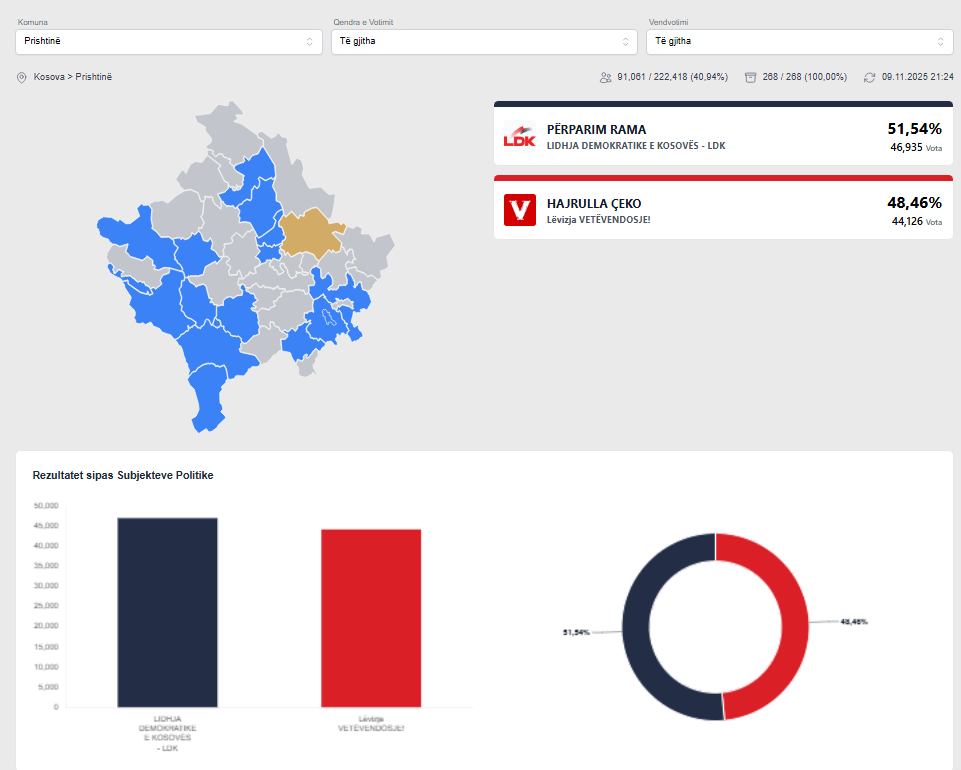Click the refresh timestamp icon

pos(869,77)
